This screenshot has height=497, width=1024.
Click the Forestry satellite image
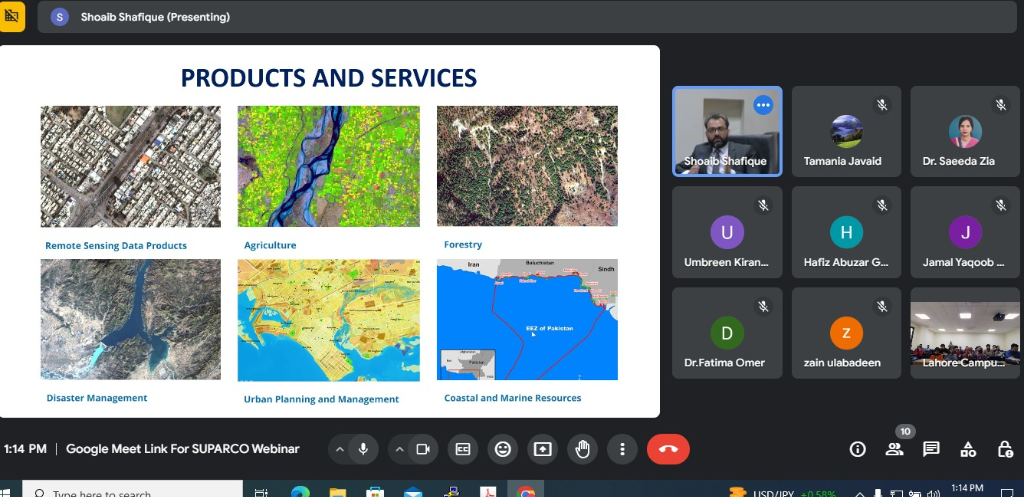(527, 166)
